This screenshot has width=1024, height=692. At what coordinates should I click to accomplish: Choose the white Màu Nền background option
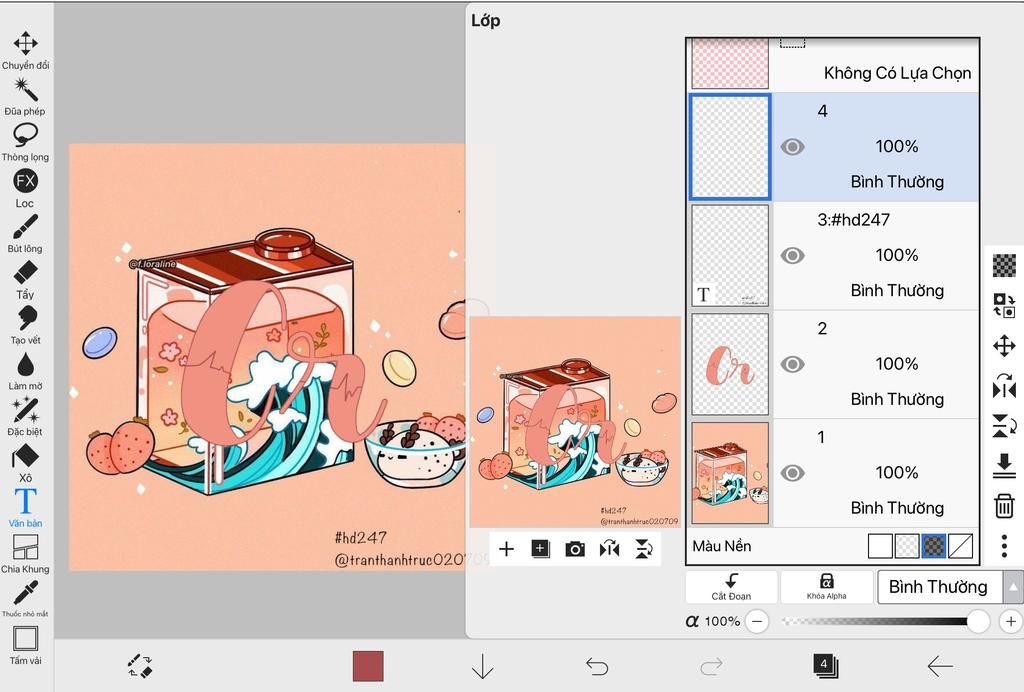pos(880,546)
